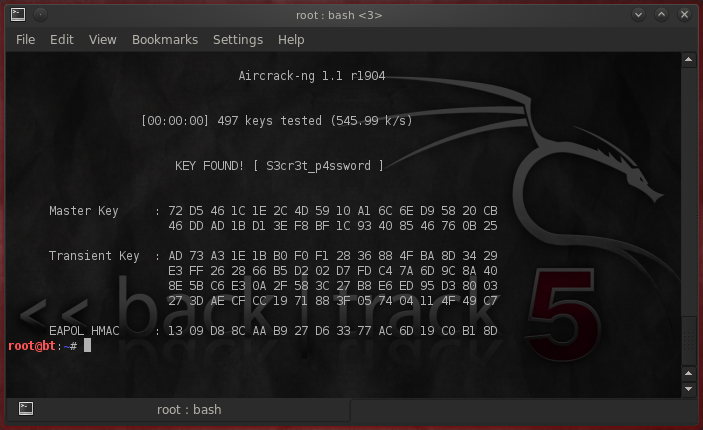The image size is (703, 430).
Task: Select the "root : bash" tab
Action: [188, 409]
